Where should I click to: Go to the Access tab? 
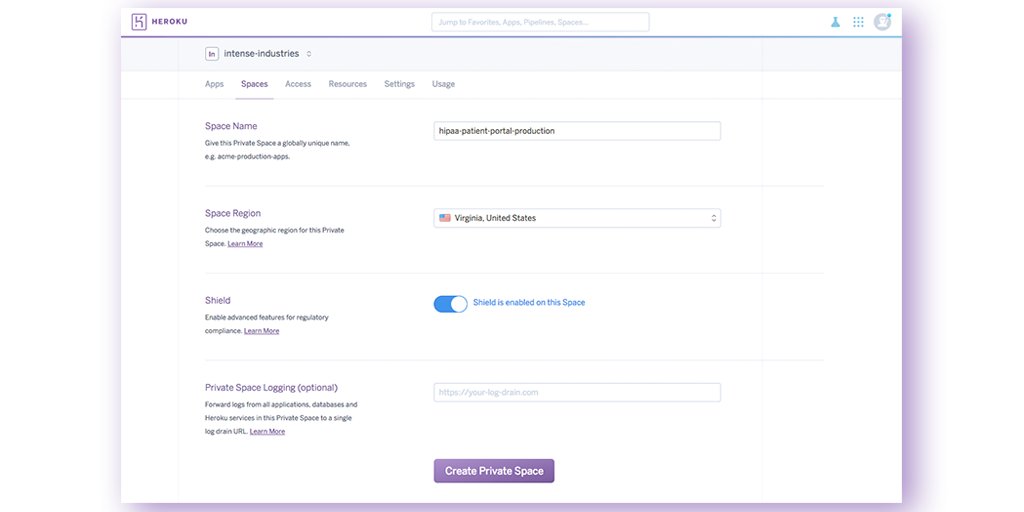pos(298,84)
